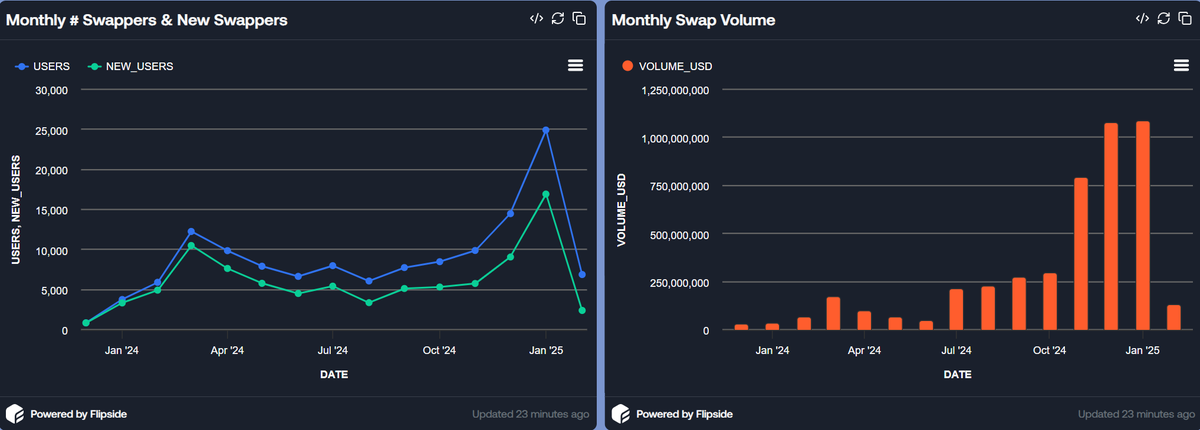The height and width of the screenshot is (430, 1200).
Task: Open Powered by Flipside link in right panel
Action: [x=684, y=414]
